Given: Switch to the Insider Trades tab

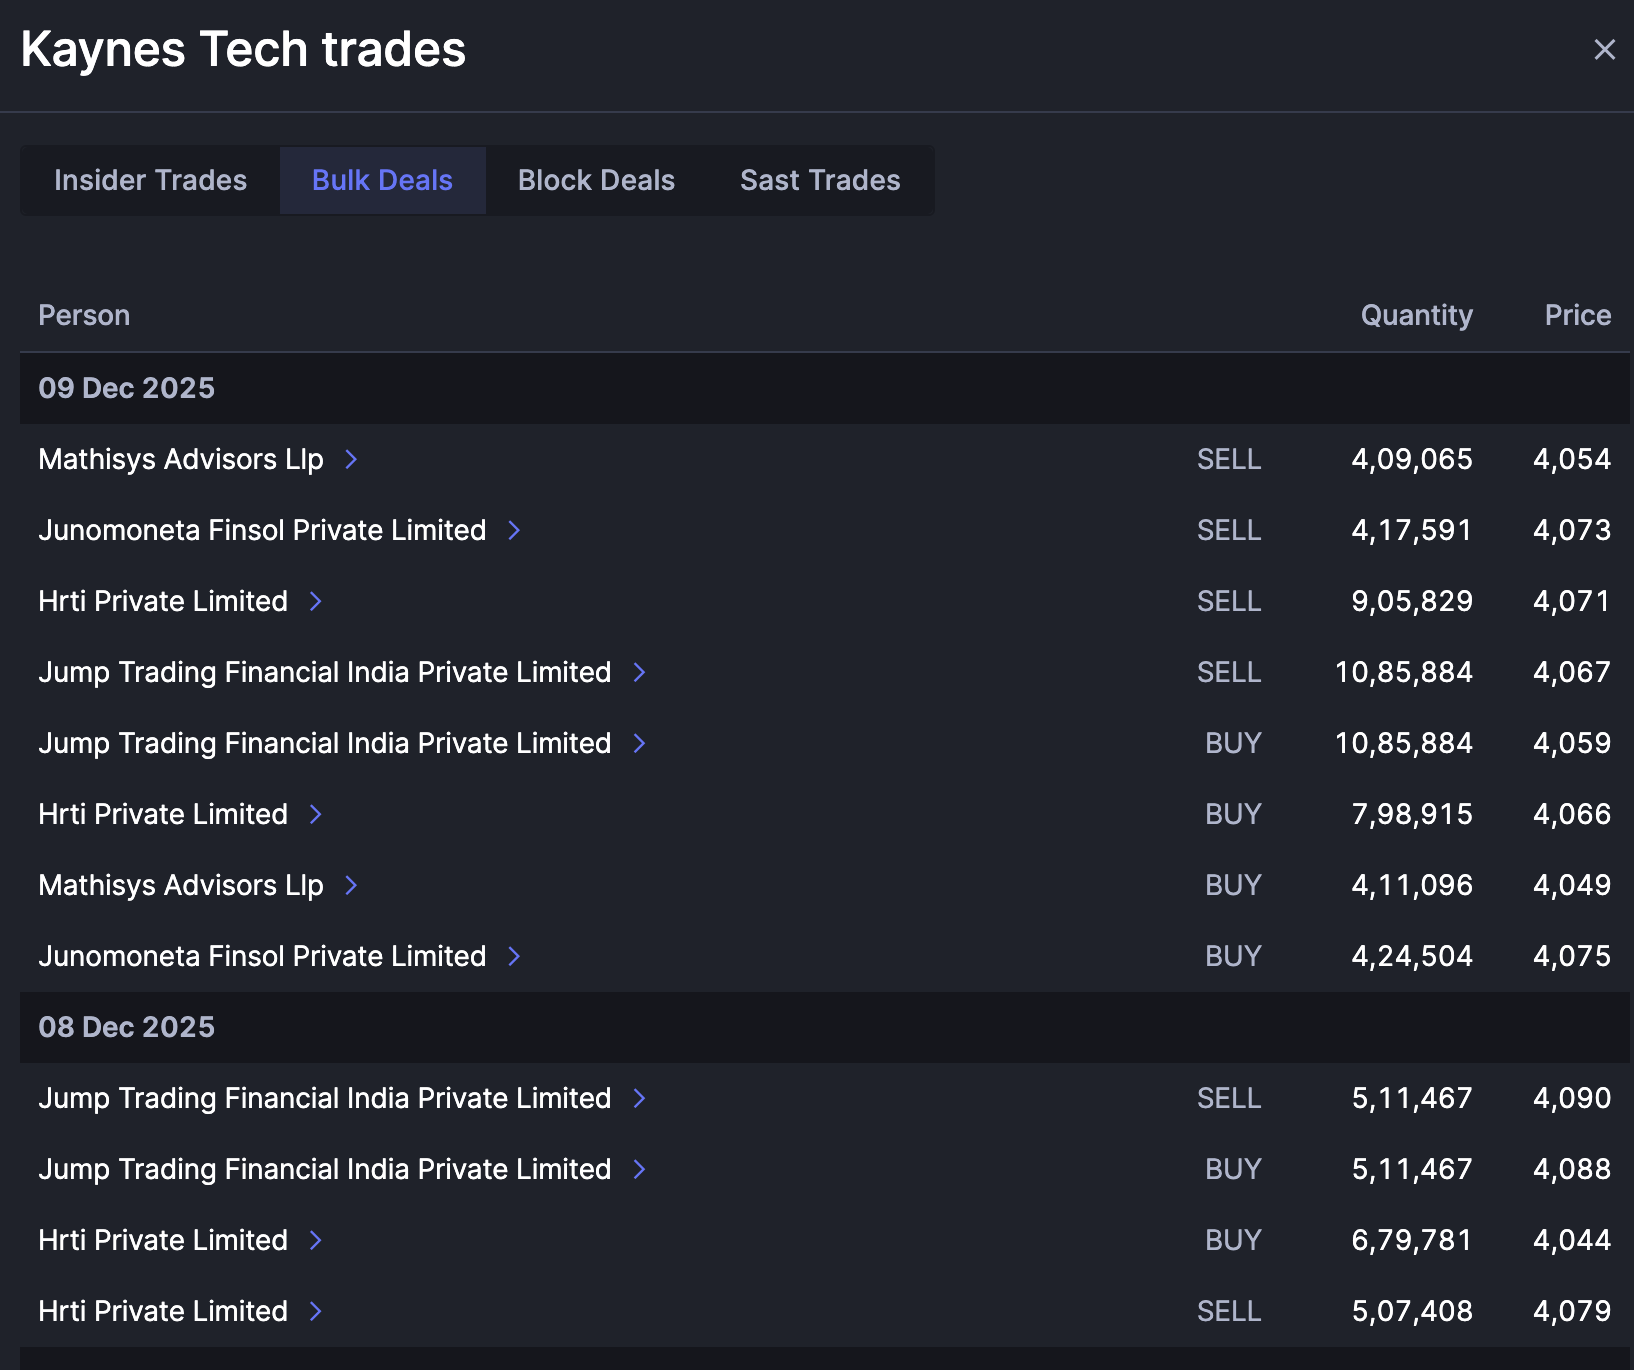Looking at the screenshot, I should (x=150, y=180).
